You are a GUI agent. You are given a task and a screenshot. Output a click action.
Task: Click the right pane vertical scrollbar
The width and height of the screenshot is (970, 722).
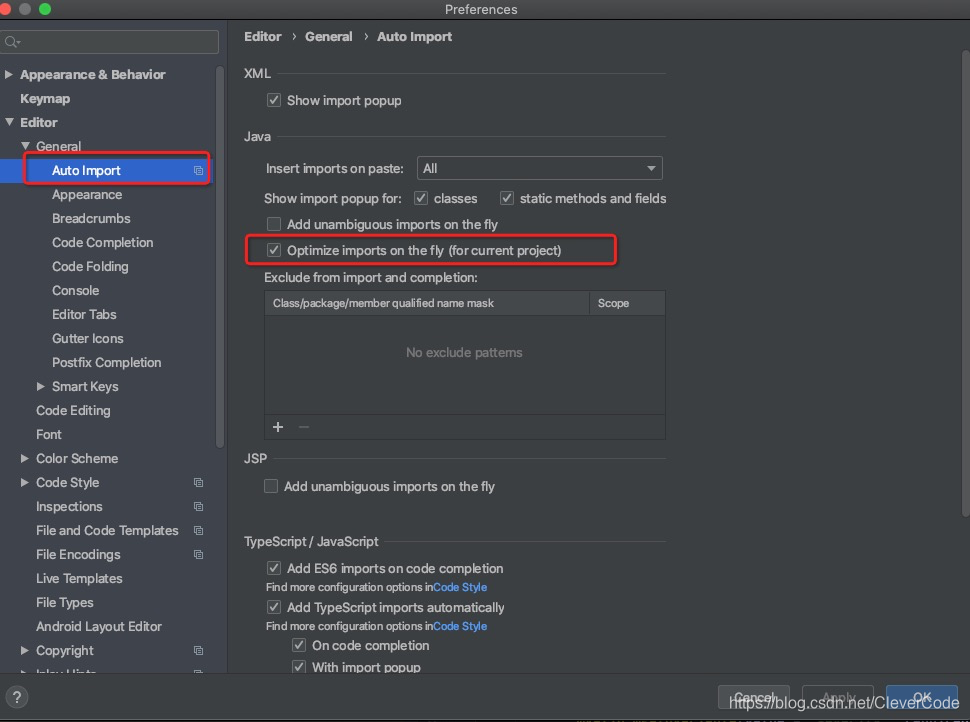pos(966,283)
